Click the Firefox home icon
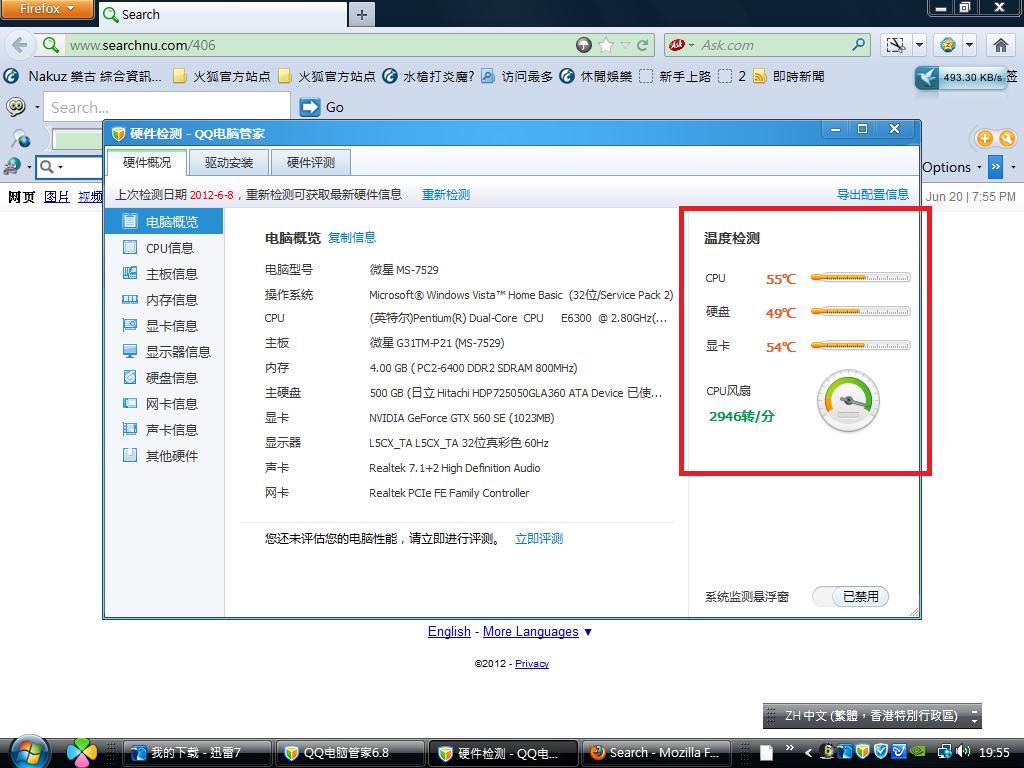 coord(1000,45)
